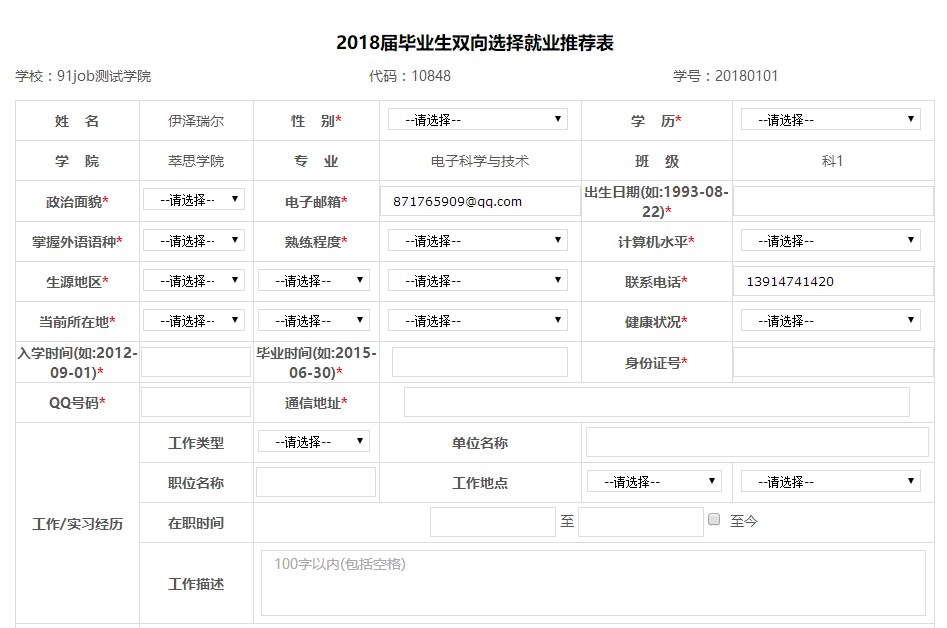Click the 单位名称 company name field
The image size is (947, 628).
coord(757,442)
